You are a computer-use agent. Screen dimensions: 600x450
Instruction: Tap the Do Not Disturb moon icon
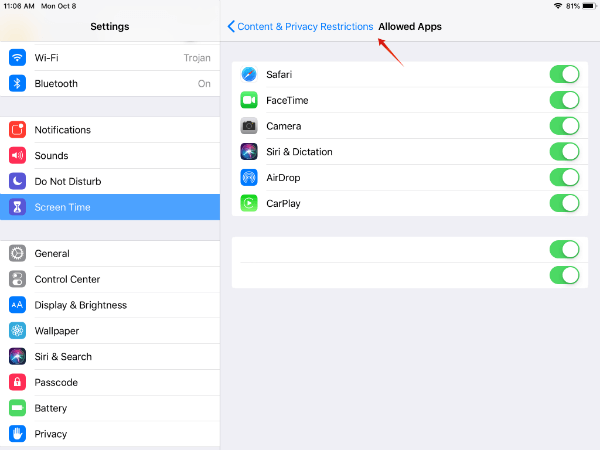coord(17,181)
